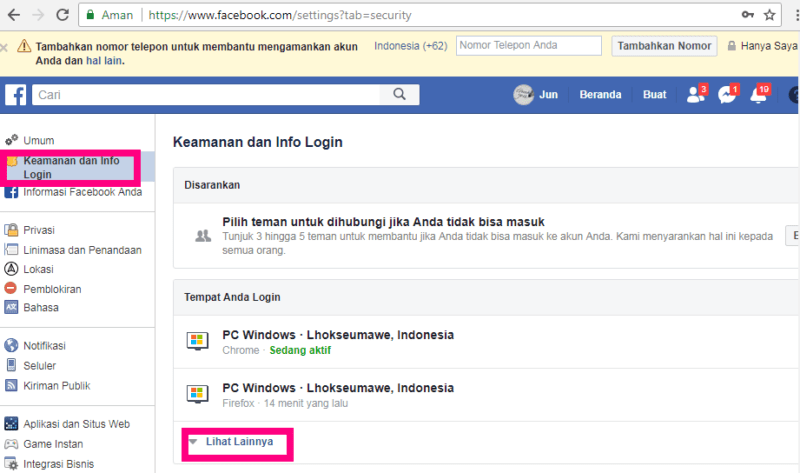Screen dimensions: 800x473
Task: Open Lokasi settings
Action: (x=38, y=269)
